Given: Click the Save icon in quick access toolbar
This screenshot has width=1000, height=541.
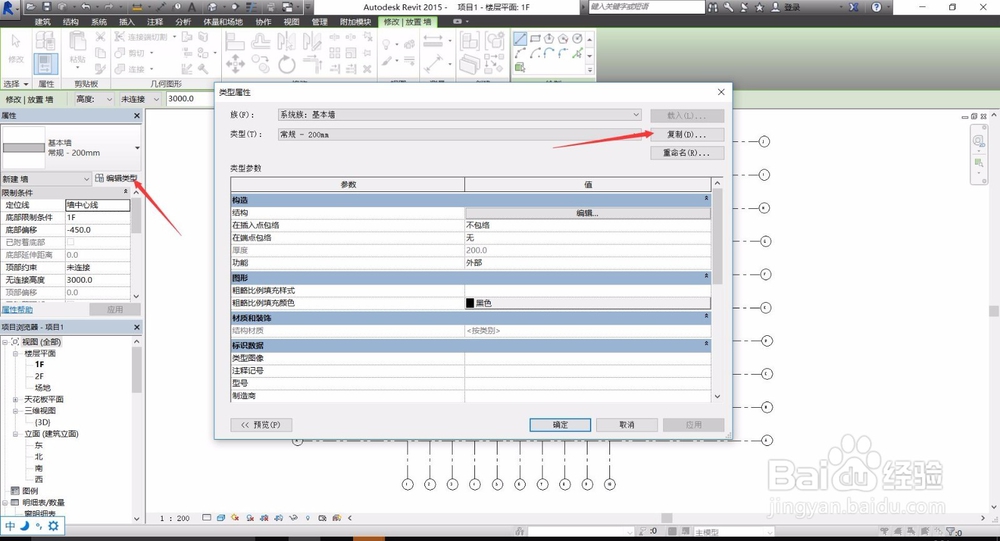Looking at the screenshot, I should 47,7.
